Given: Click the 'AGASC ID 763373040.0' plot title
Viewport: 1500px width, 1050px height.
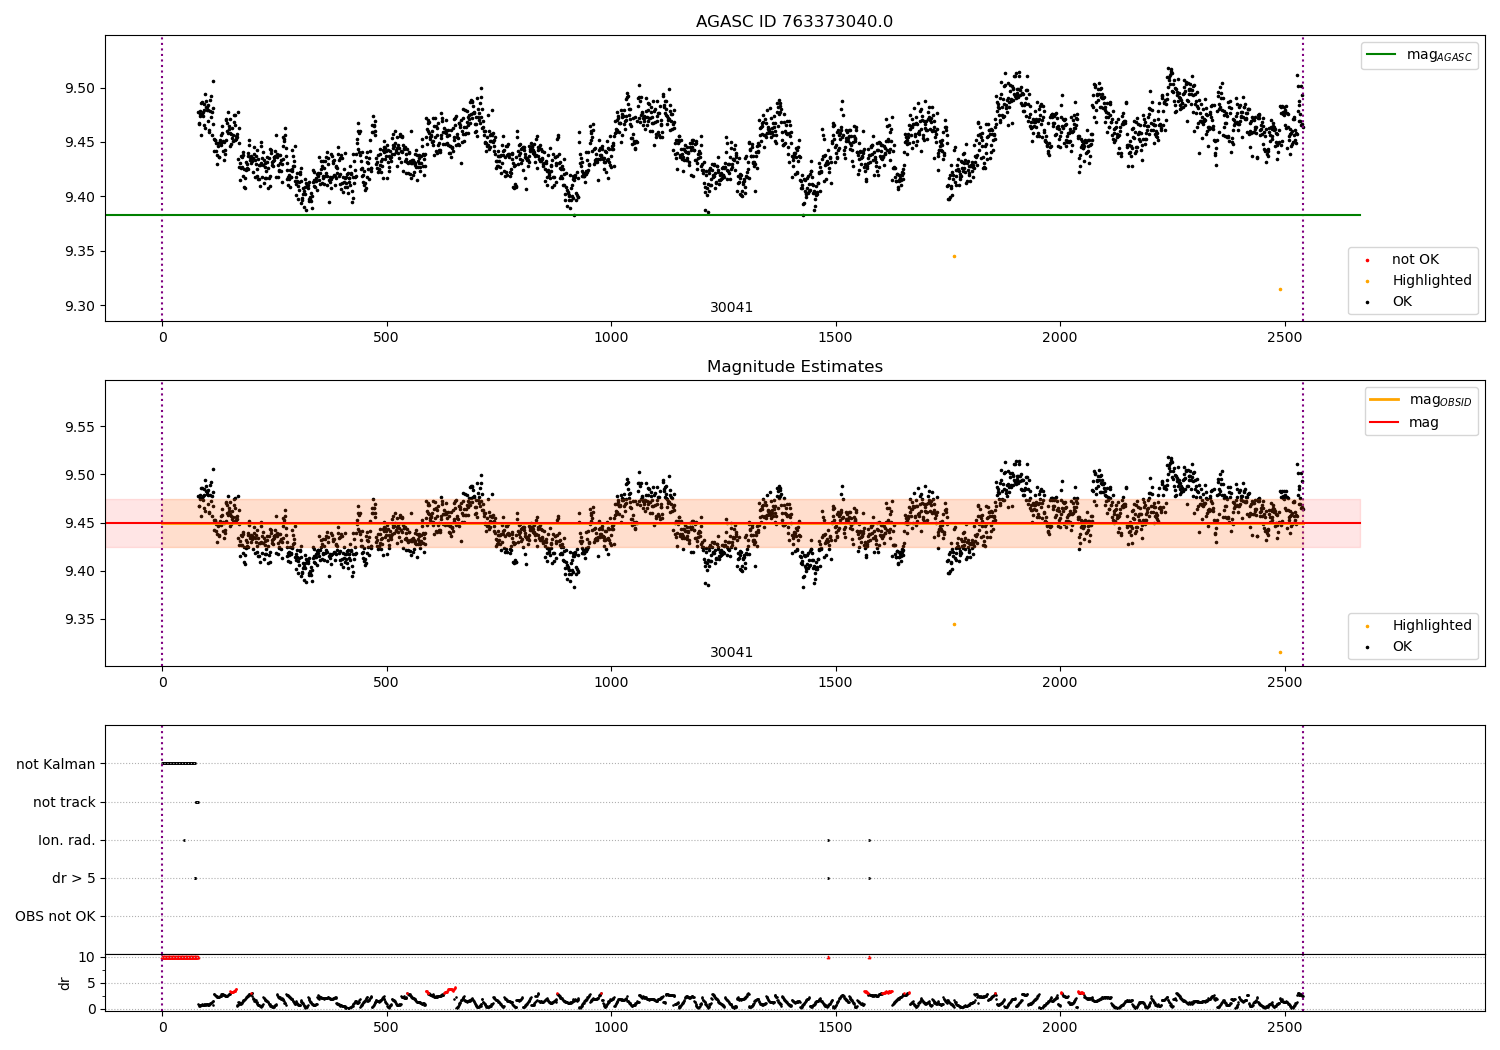Looking at the screenshot, I should click(794, 22).
